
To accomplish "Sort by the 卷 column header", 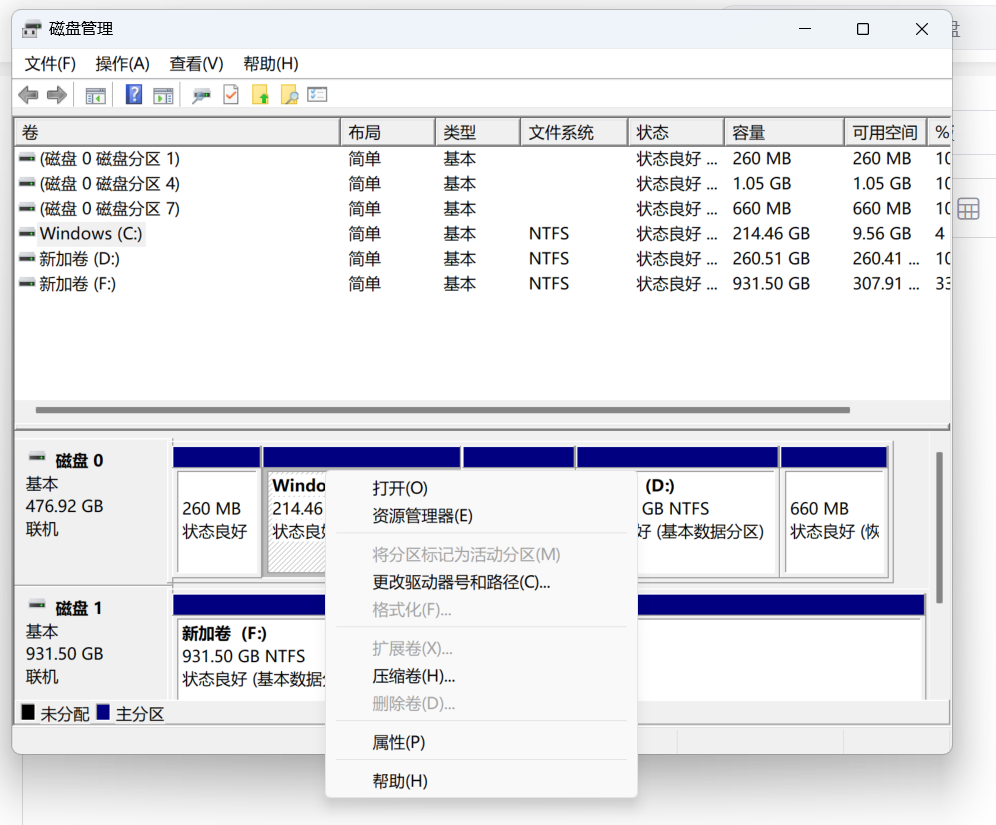I will (177, 133).
